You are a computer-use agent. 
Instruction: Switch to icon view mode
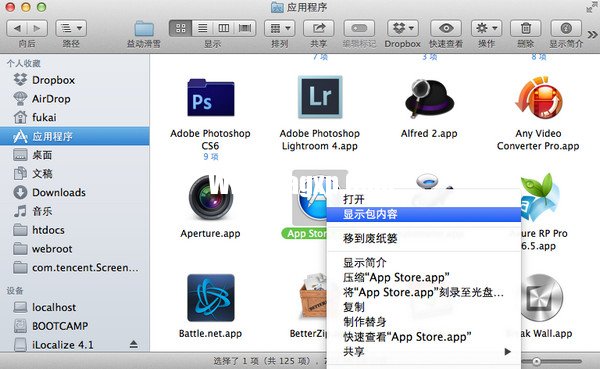[181, 28]
